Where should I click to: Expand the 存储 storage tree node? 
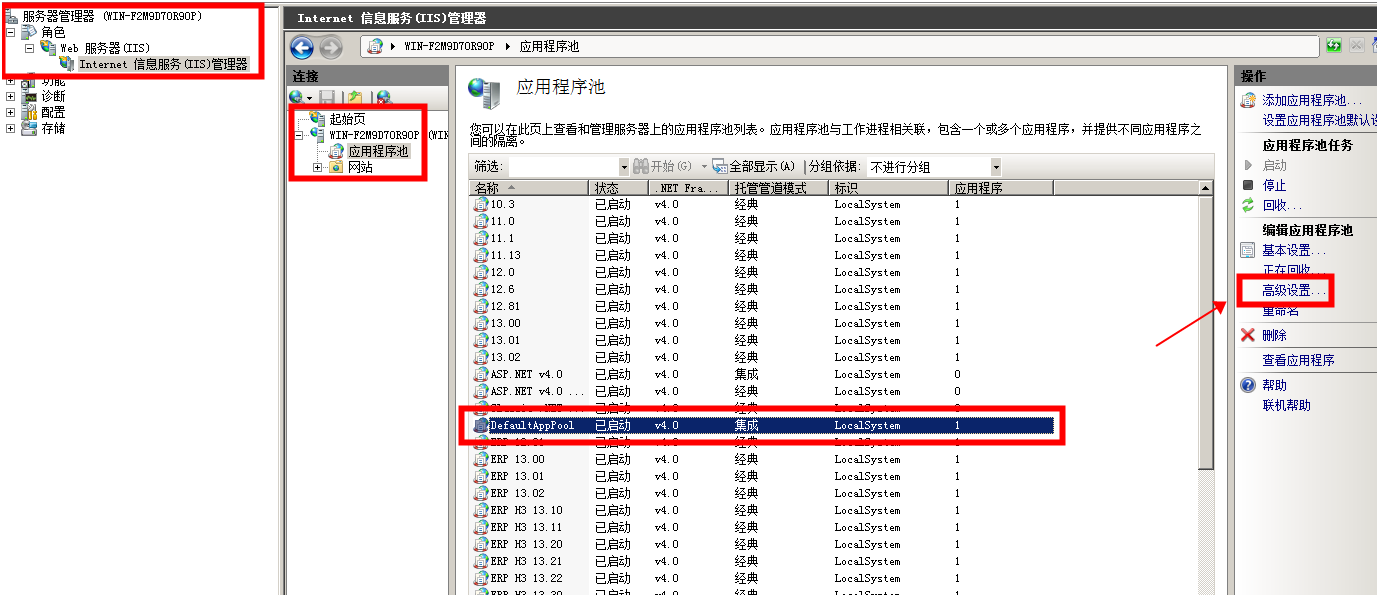click(11, 128)
